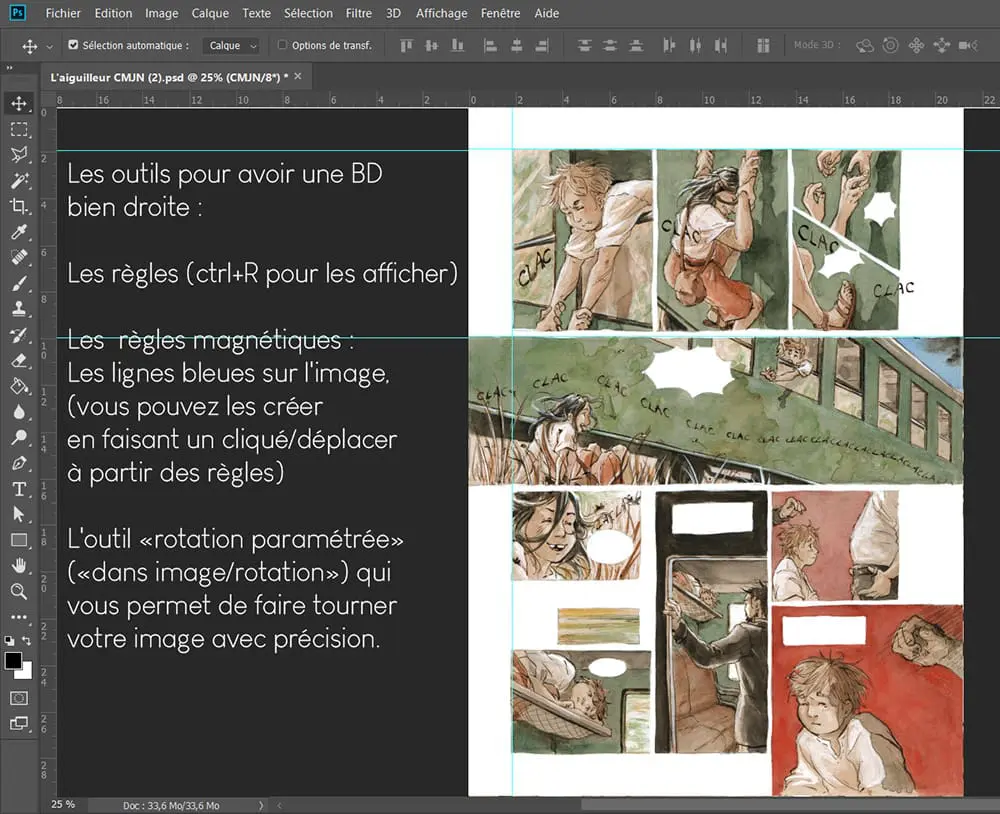Open the Move tool preset picker arrow
1000x814 pixels.
pyautogui.click(x=50, y=46)
